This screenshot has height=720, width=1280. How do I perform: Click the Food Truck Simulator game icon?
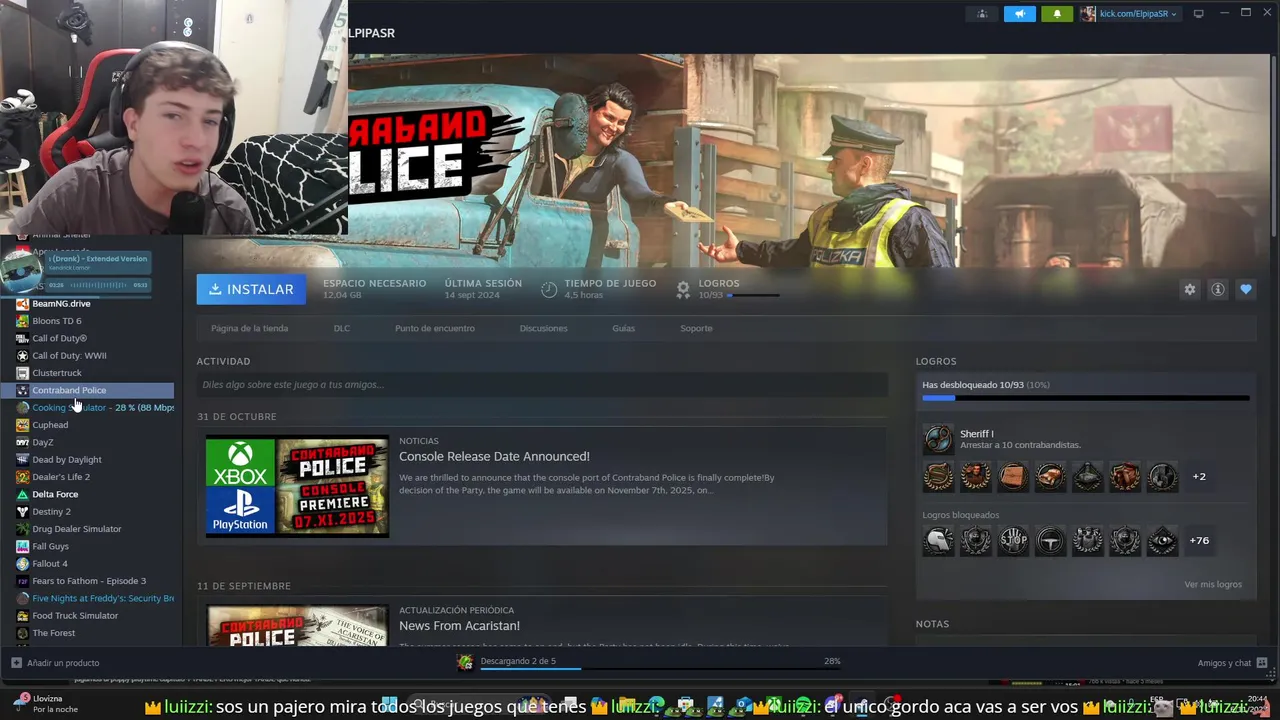23,616
